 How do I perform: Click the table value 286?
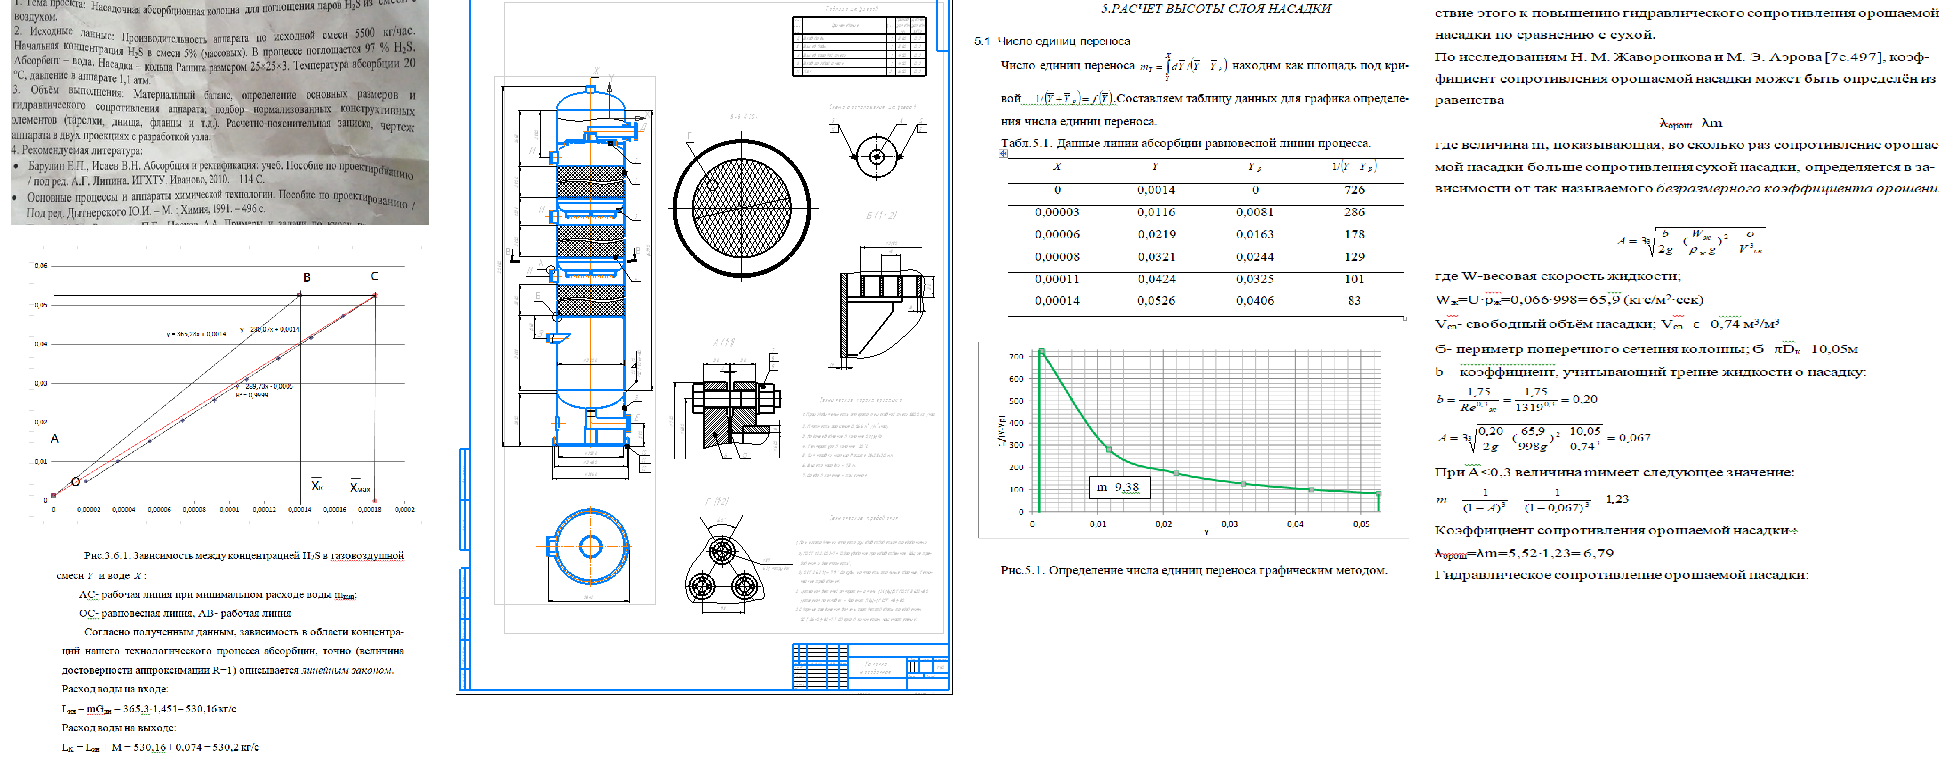(x=1354, y=212)
